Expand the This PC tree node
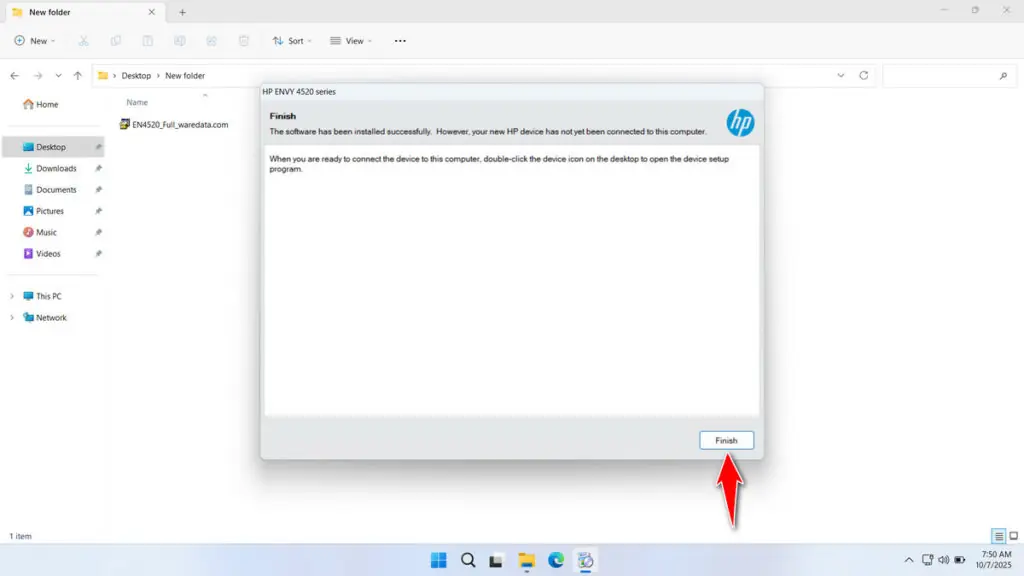This screenshot has width=1024, height=576. [x=12, y=296]
